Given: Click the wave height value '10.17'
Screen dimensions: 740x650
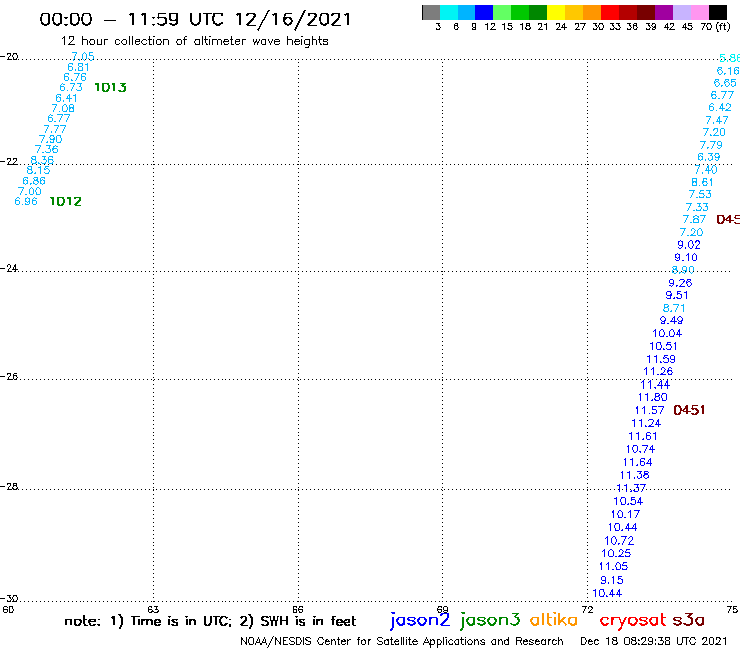Looking at the screenshot, I should coord(625,514).
